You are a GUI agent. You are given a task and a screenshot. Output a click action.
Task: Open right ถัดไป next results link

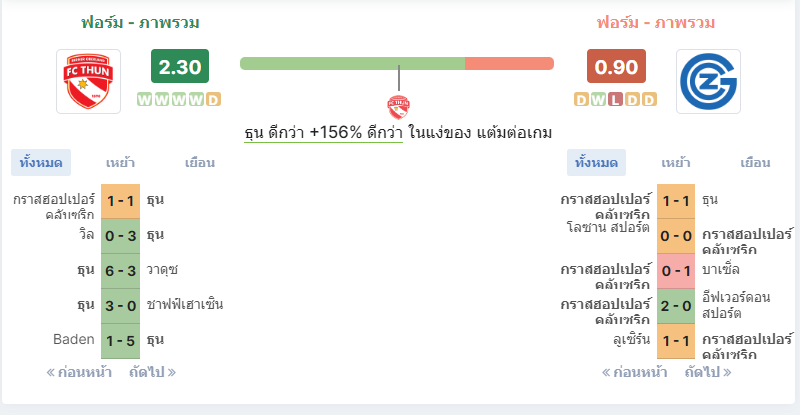click(x=708, y=372)
